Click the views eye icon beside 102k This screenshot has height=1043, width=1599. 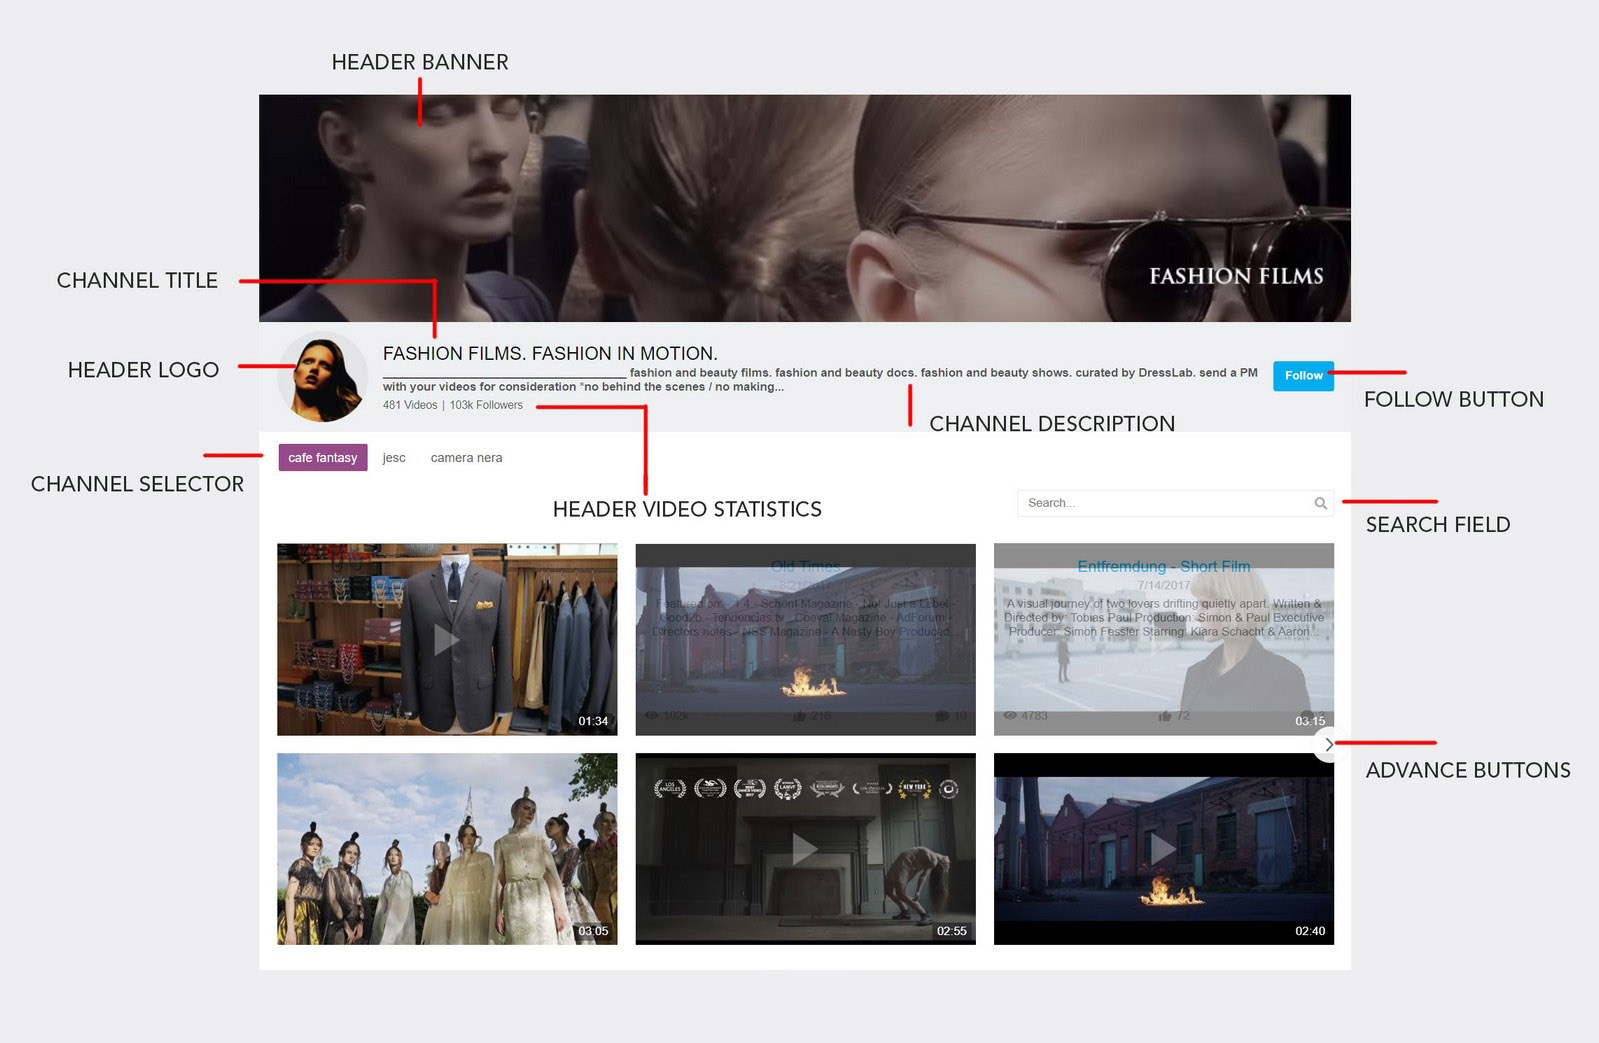coord(652,716)
